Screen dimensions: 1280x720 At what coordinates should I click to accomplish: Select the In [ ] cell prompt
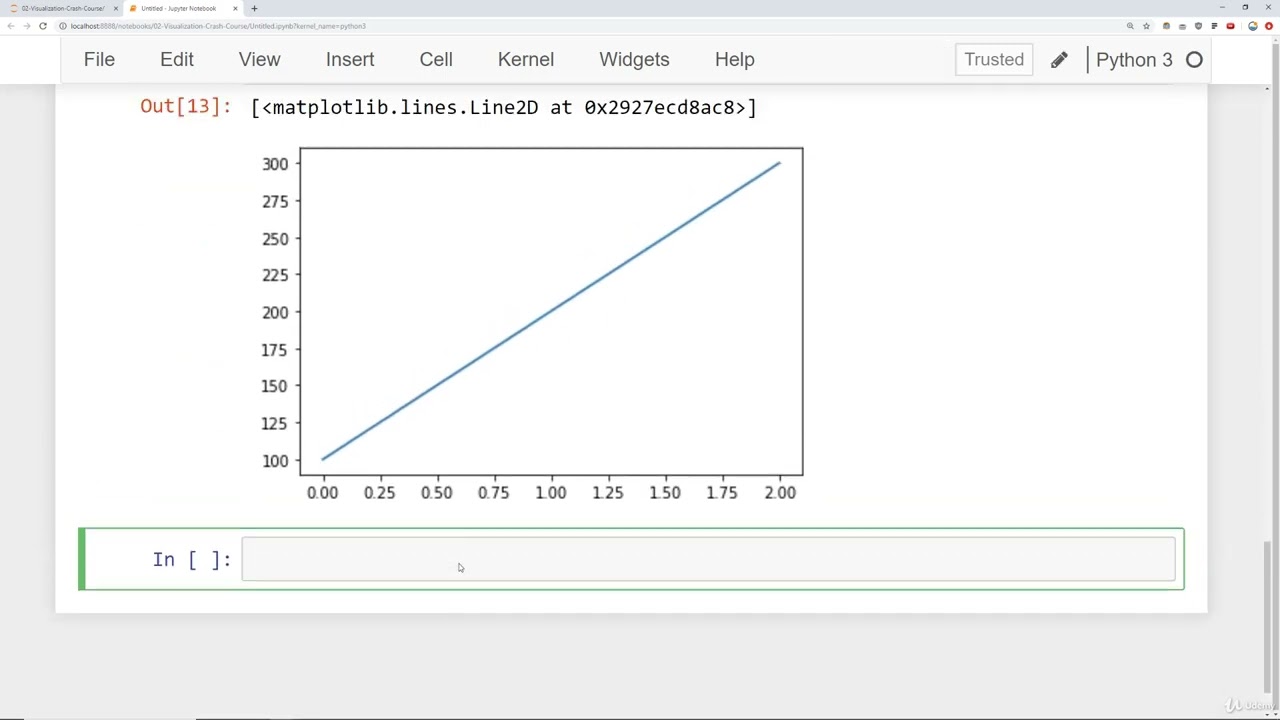(x=192, y=560)
